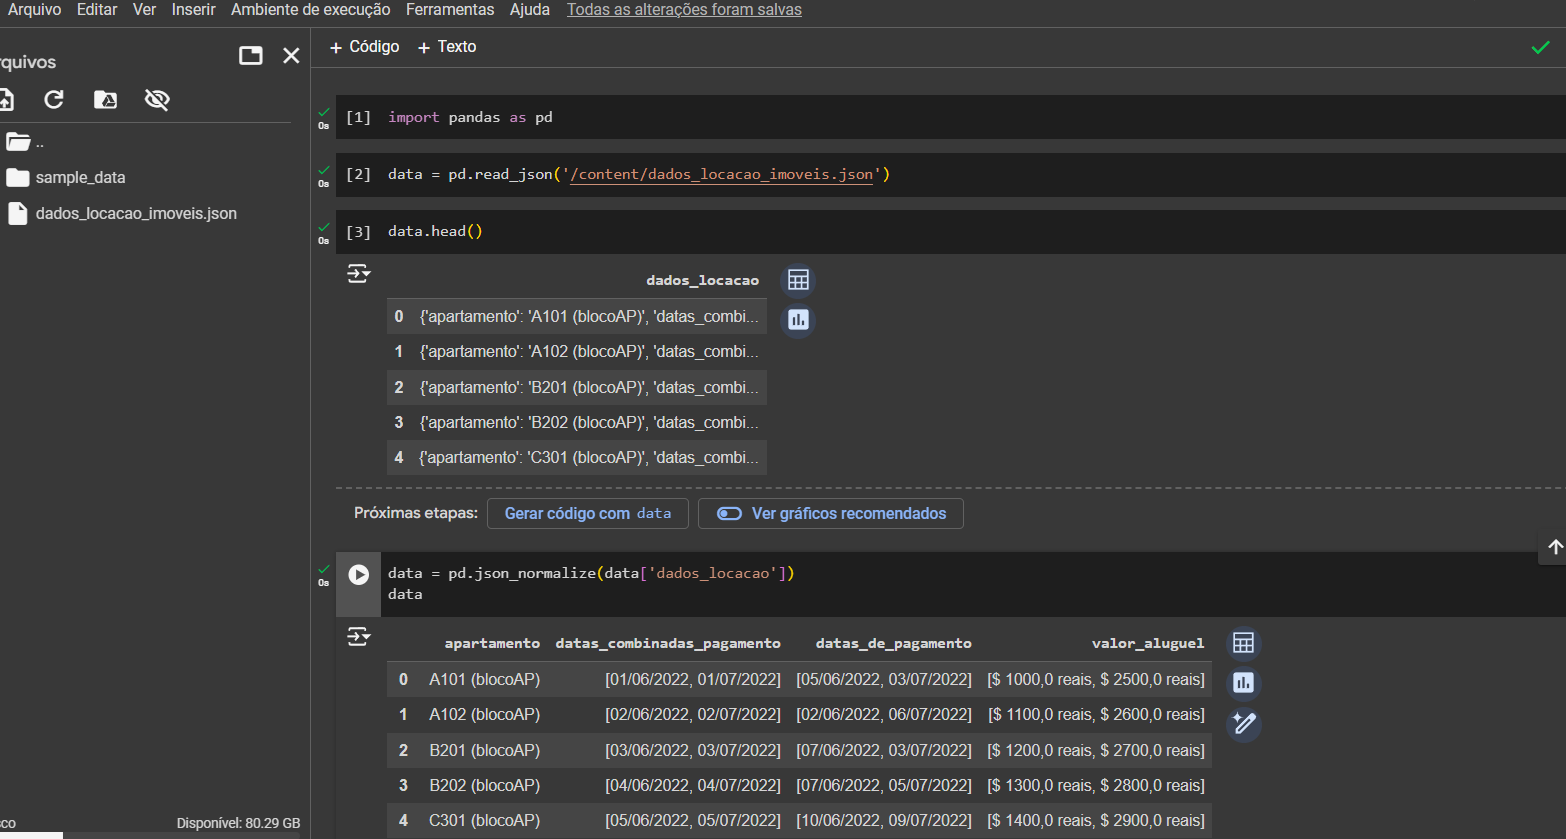Click '[04/06/2022, 04/07/2022]' cell
Viewport: 1566px width, 839px height.
[x=692, y=785]
